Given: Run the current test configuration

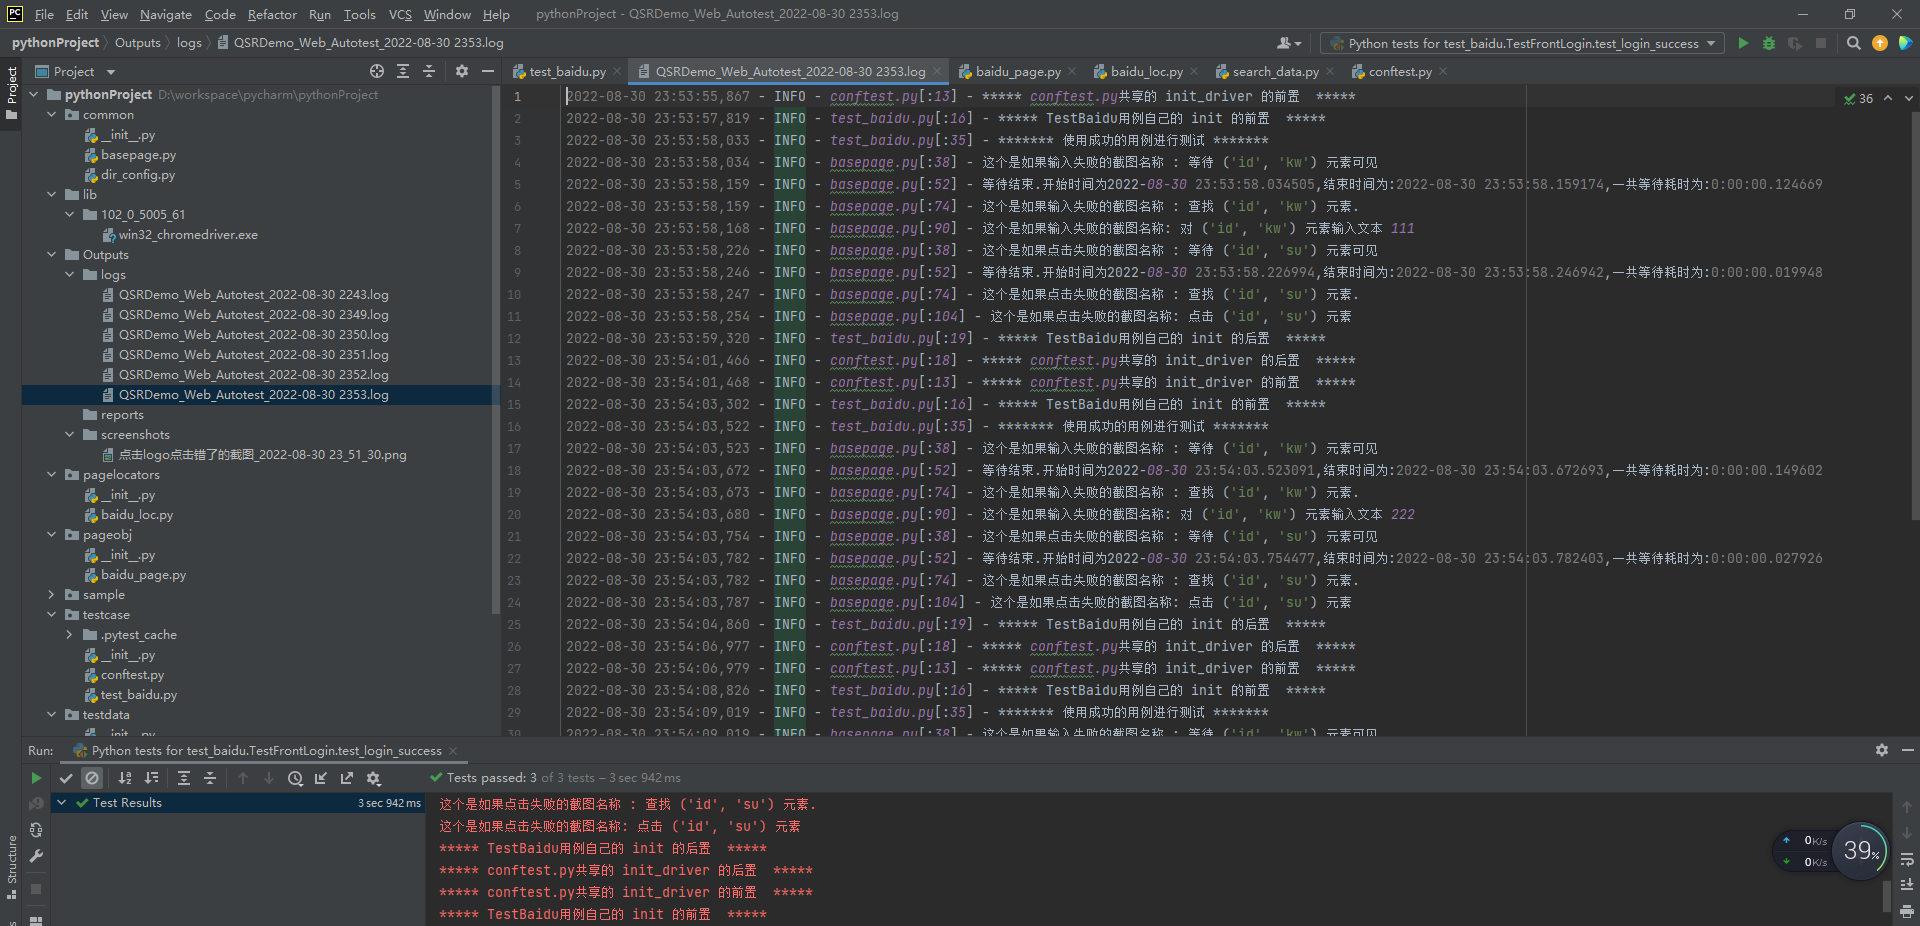Looking at the screenshot, I should [x=1743, y=43].
